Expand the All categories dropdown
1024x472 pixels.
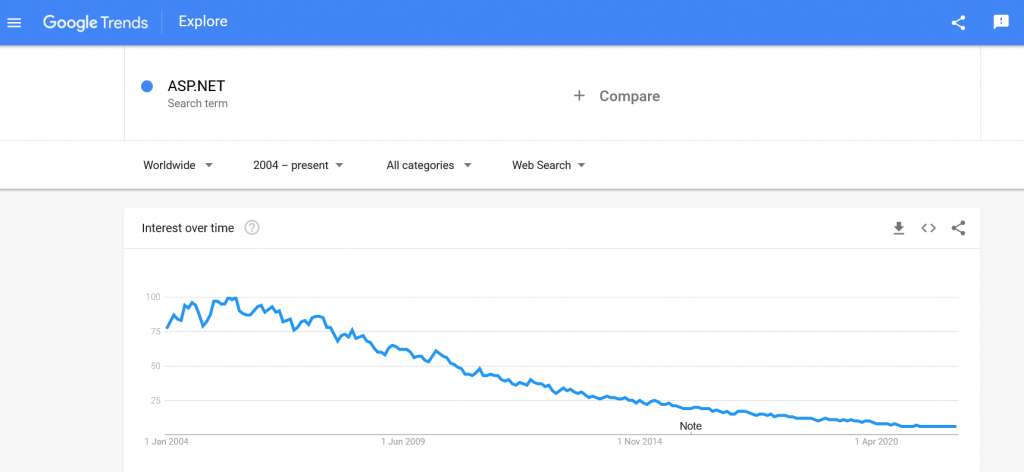click(429, 165)
